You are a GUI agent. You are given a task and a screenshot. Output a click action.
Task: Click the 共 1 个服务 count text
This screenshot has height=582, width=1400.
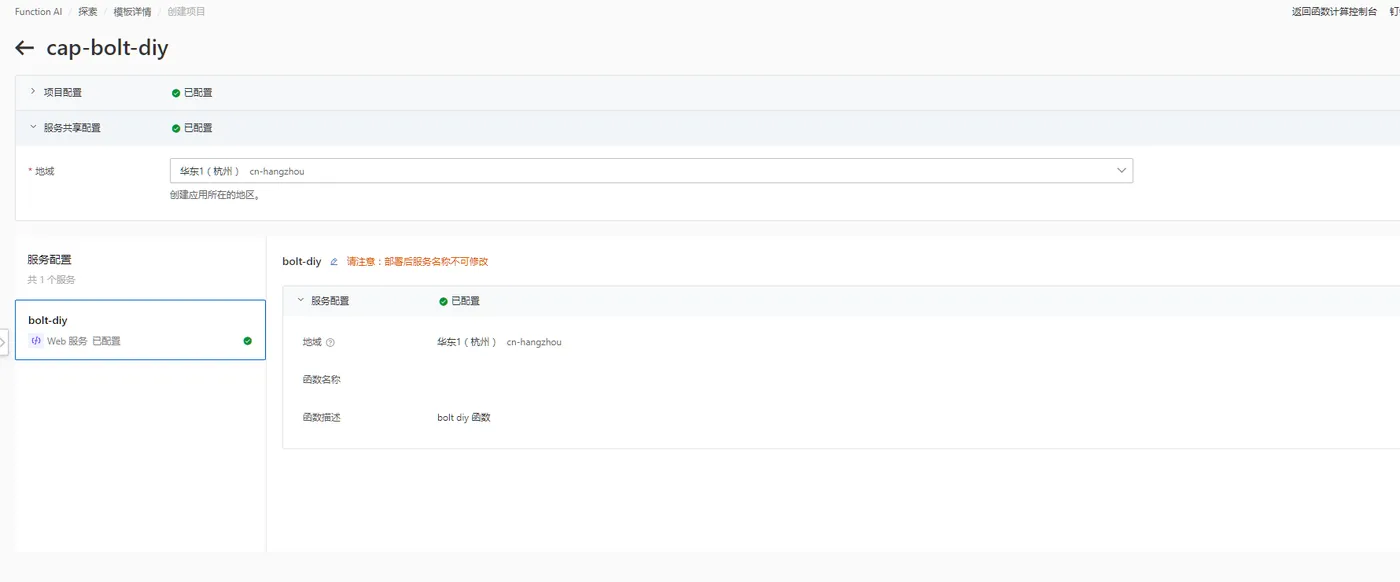click(x=51, y=280)
